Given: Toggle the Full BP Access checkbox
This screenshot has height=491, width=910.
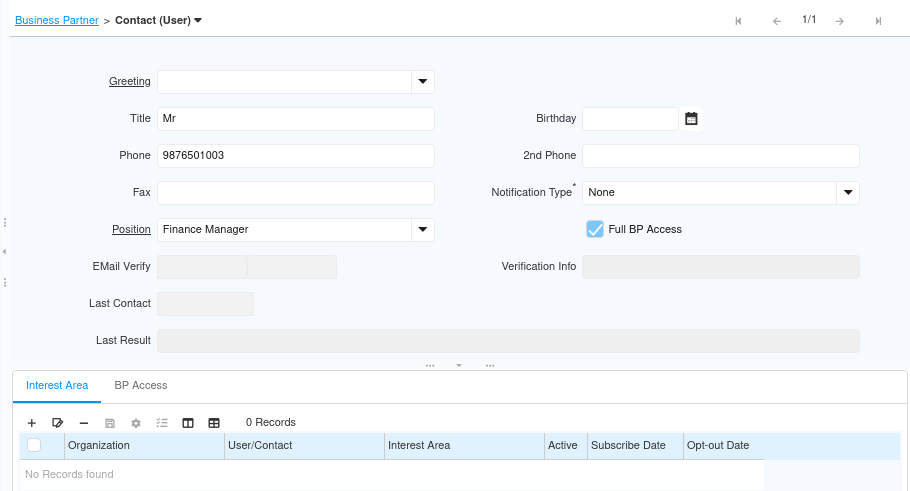Looking at the screenshot, I should pos(595,229).
